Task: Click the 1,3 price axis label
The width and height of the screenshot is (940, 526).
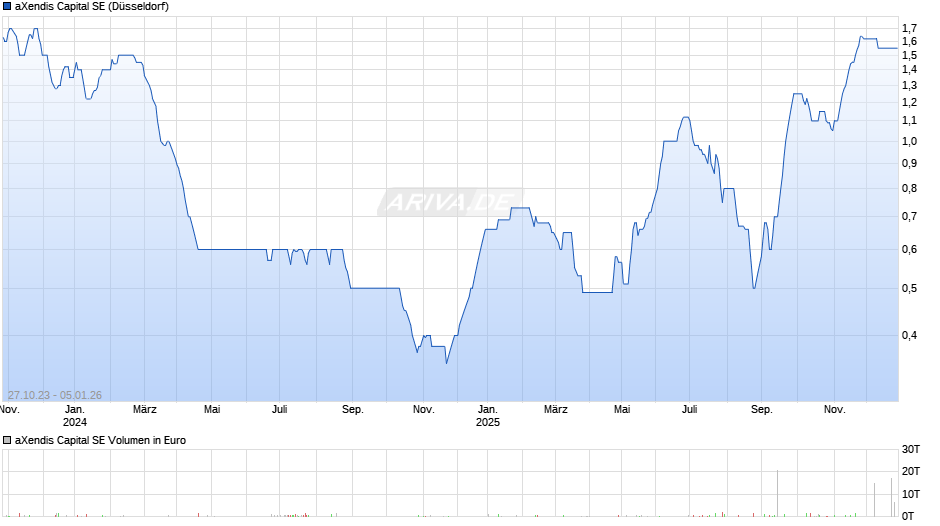Action: 909,85
